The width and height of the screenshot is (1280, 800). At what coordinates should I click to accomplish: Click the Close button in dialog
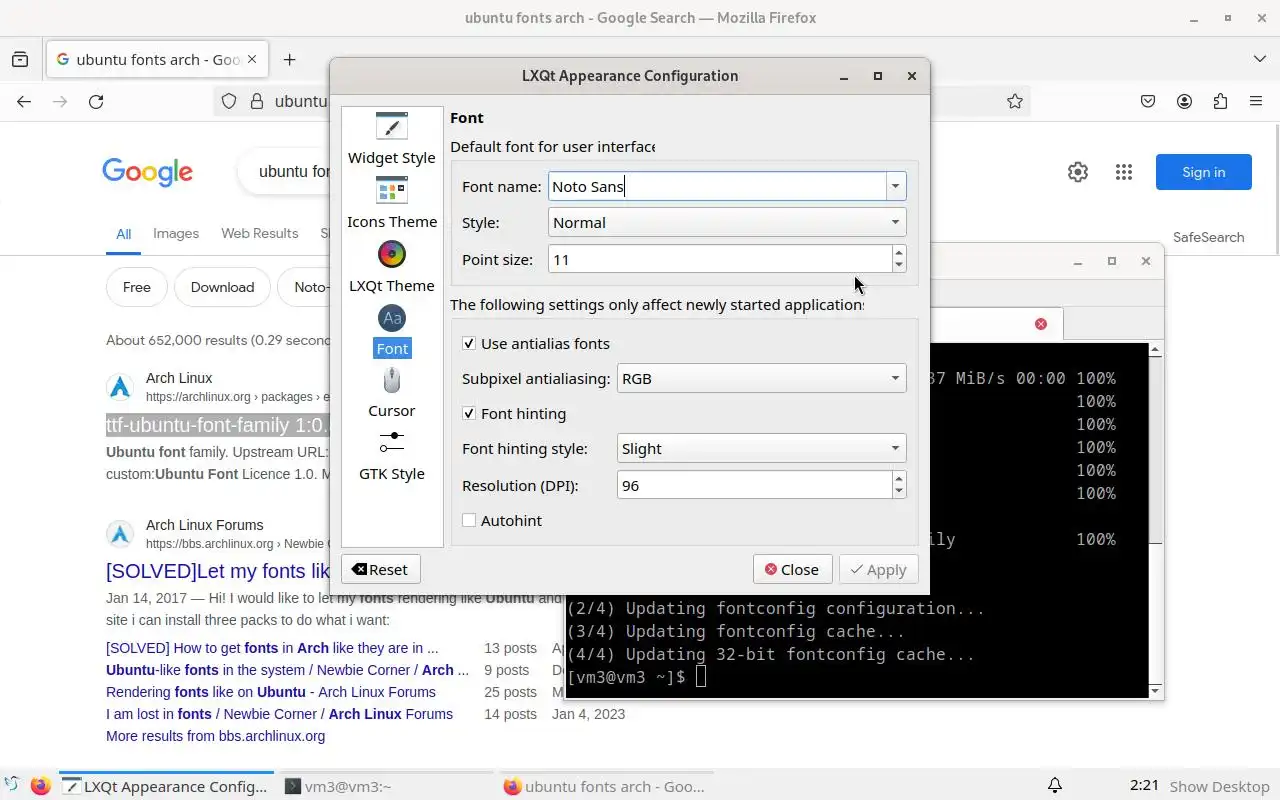793,569
